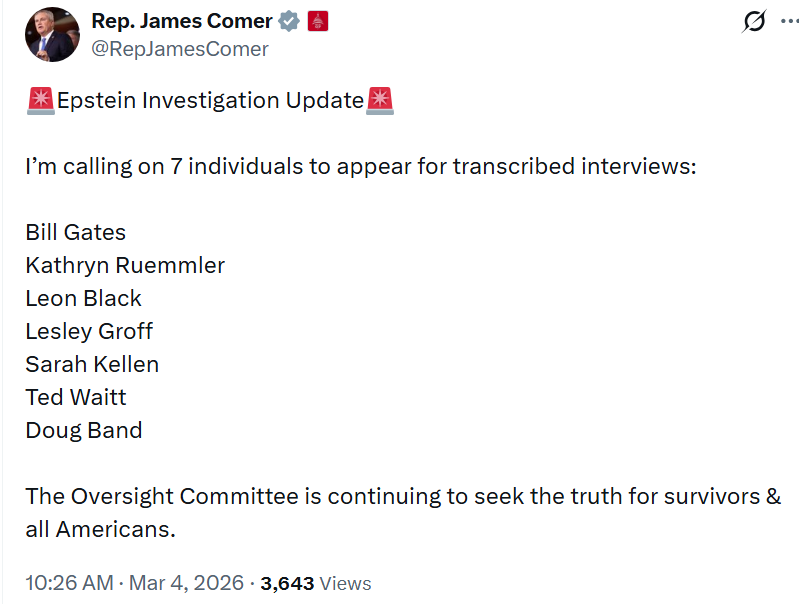The height and width of the screenshot is (604, 799).
Task: Click the siren emoji before 'Epstein'
Action: (x=40, y=100)
